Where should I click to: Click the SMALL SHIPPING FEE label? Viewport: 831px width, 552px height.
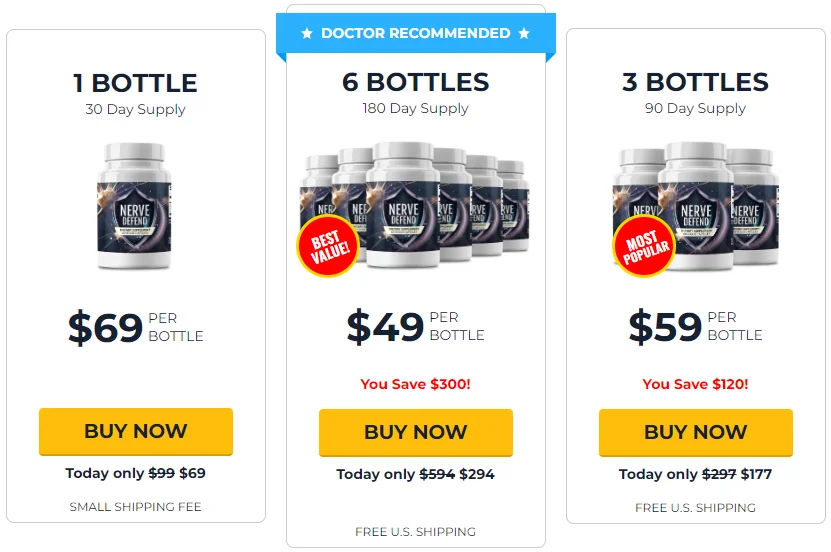point(136,507)
